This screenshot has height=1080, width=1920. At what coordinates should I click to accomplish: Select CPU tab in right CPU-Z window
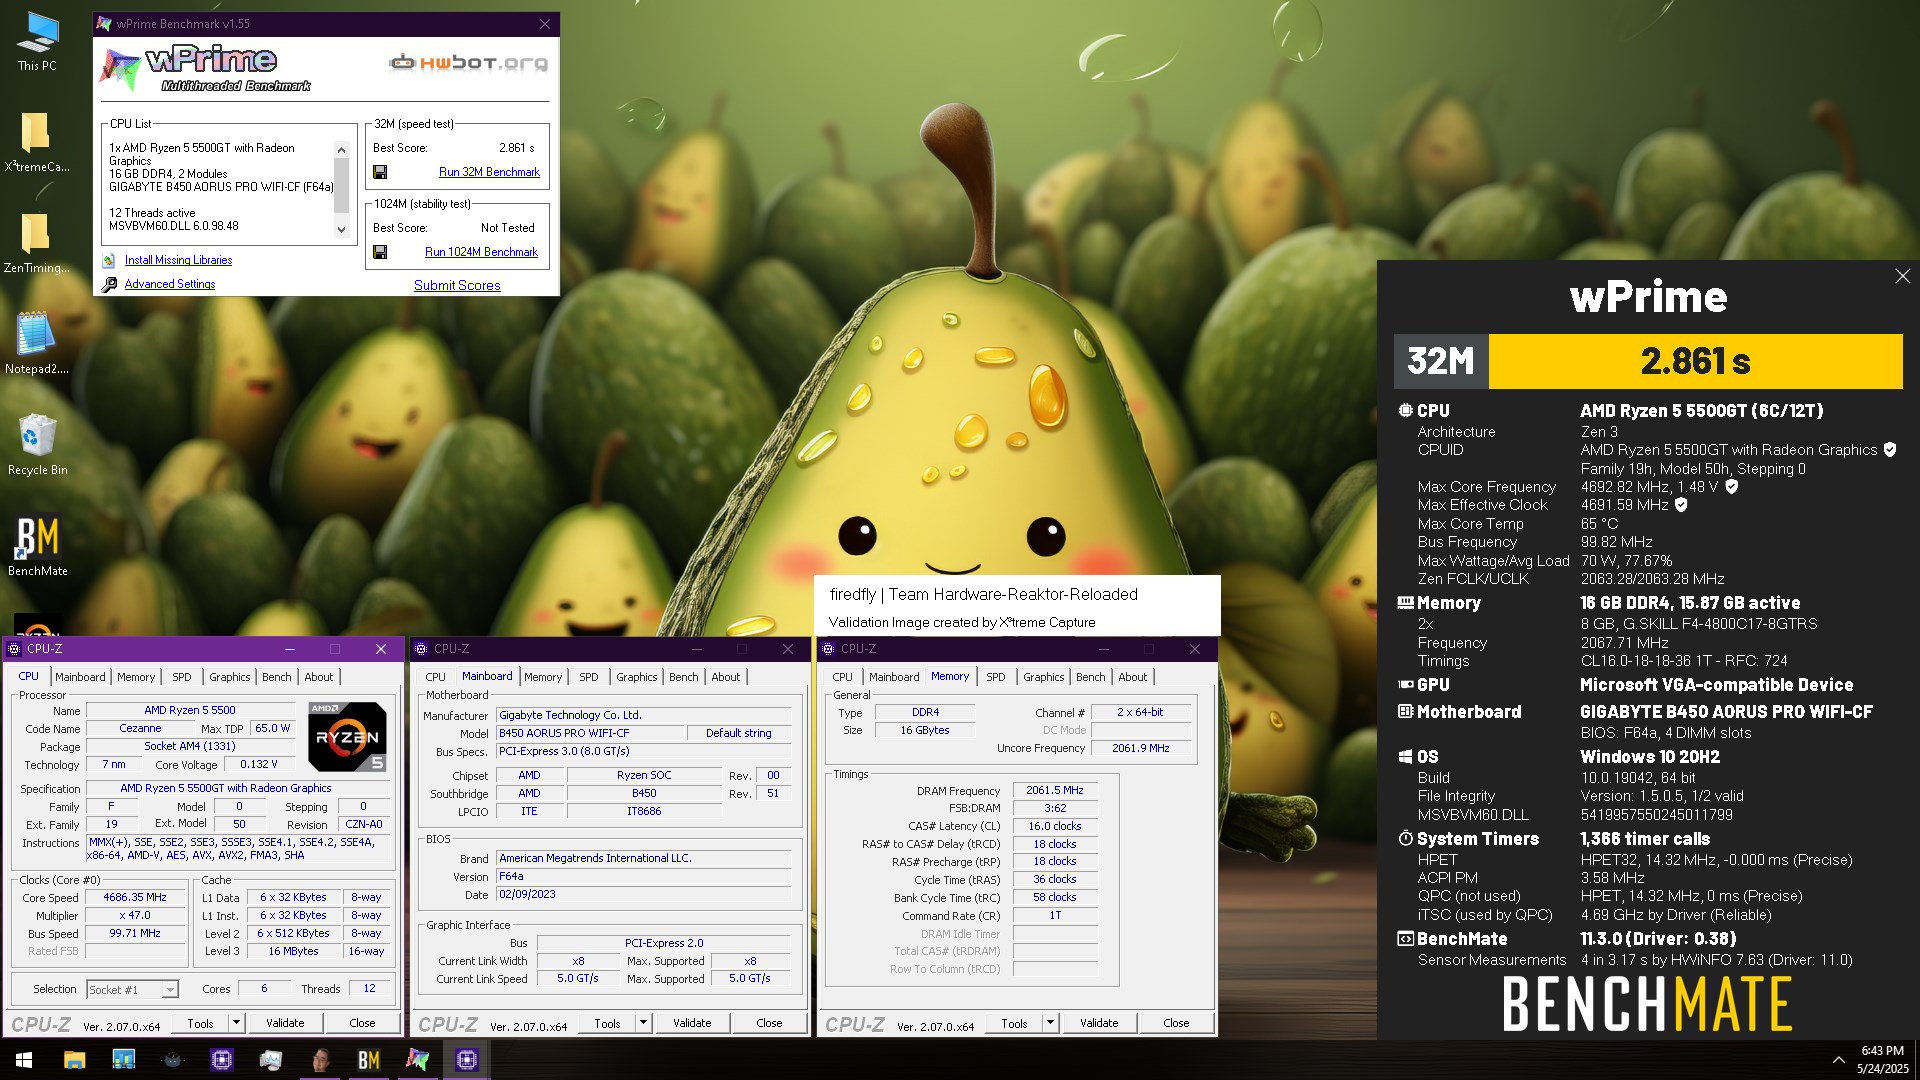(843, 677)
